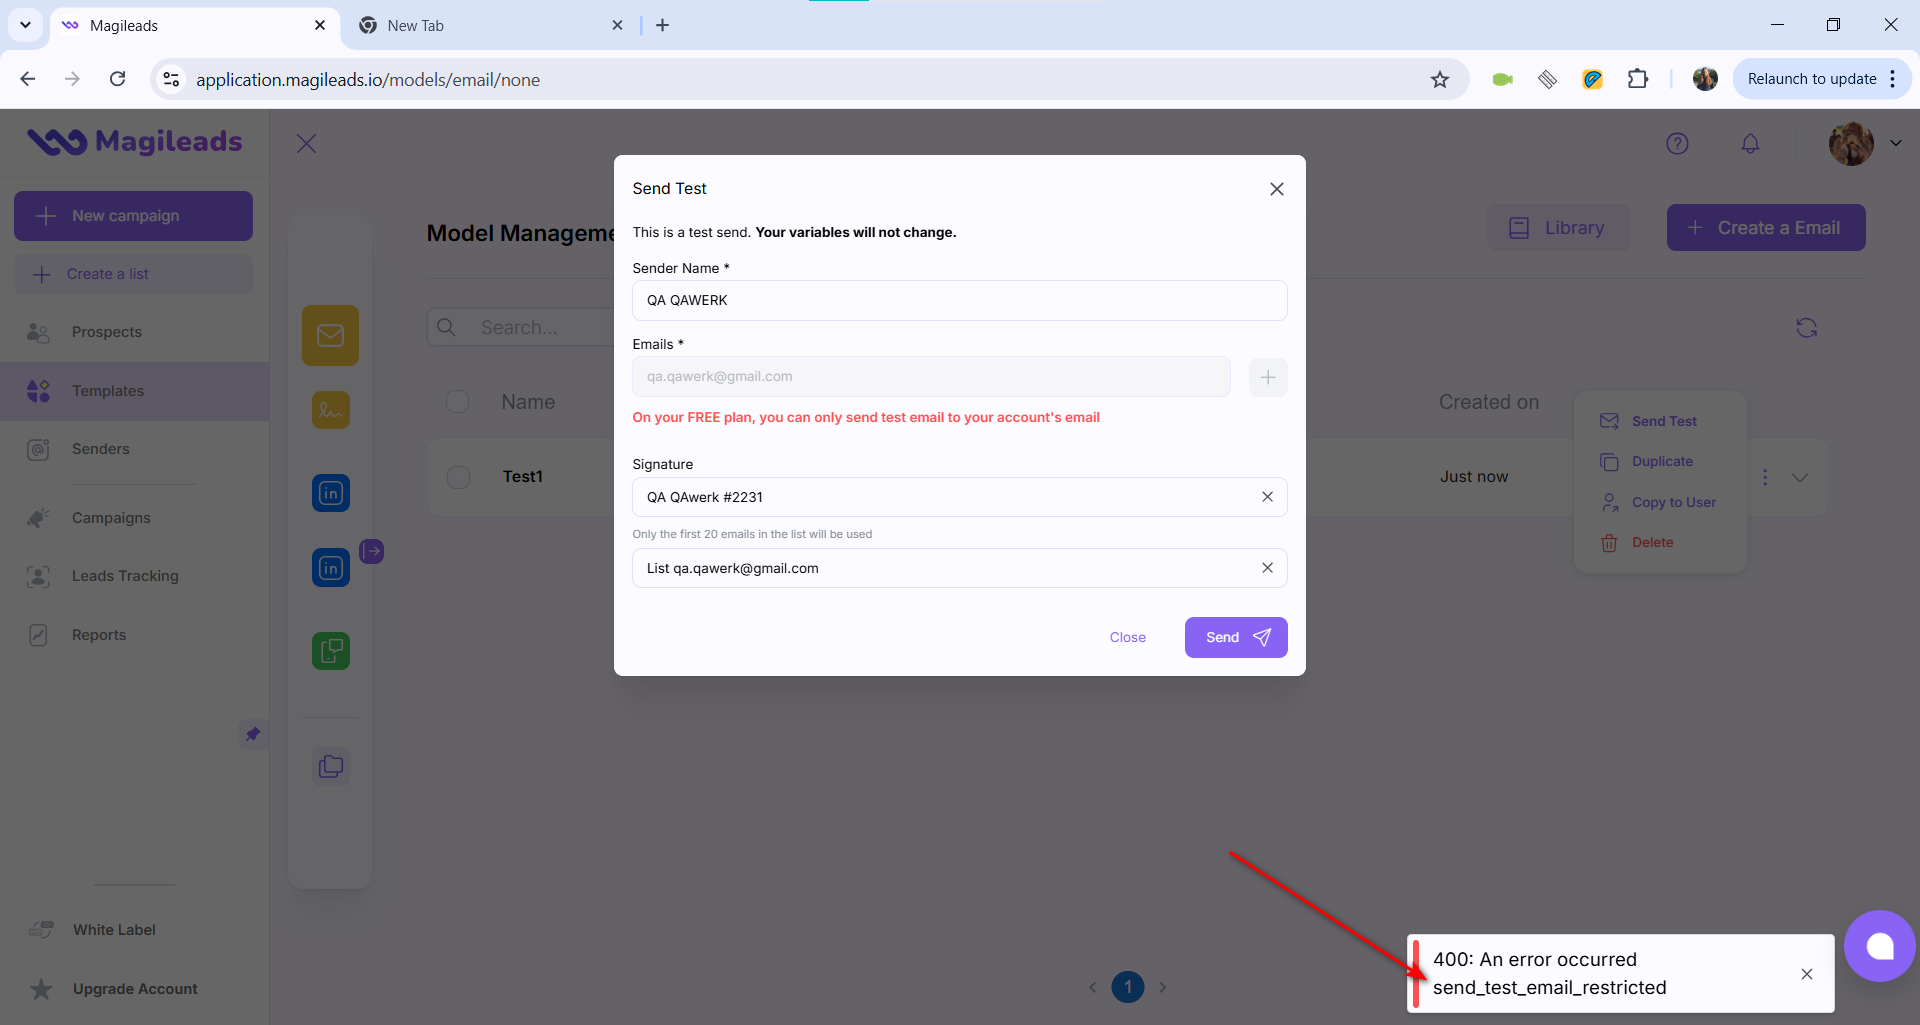Choose Send Test in context menu
The image size is (1920, 1025).
tap(1649, 421)
